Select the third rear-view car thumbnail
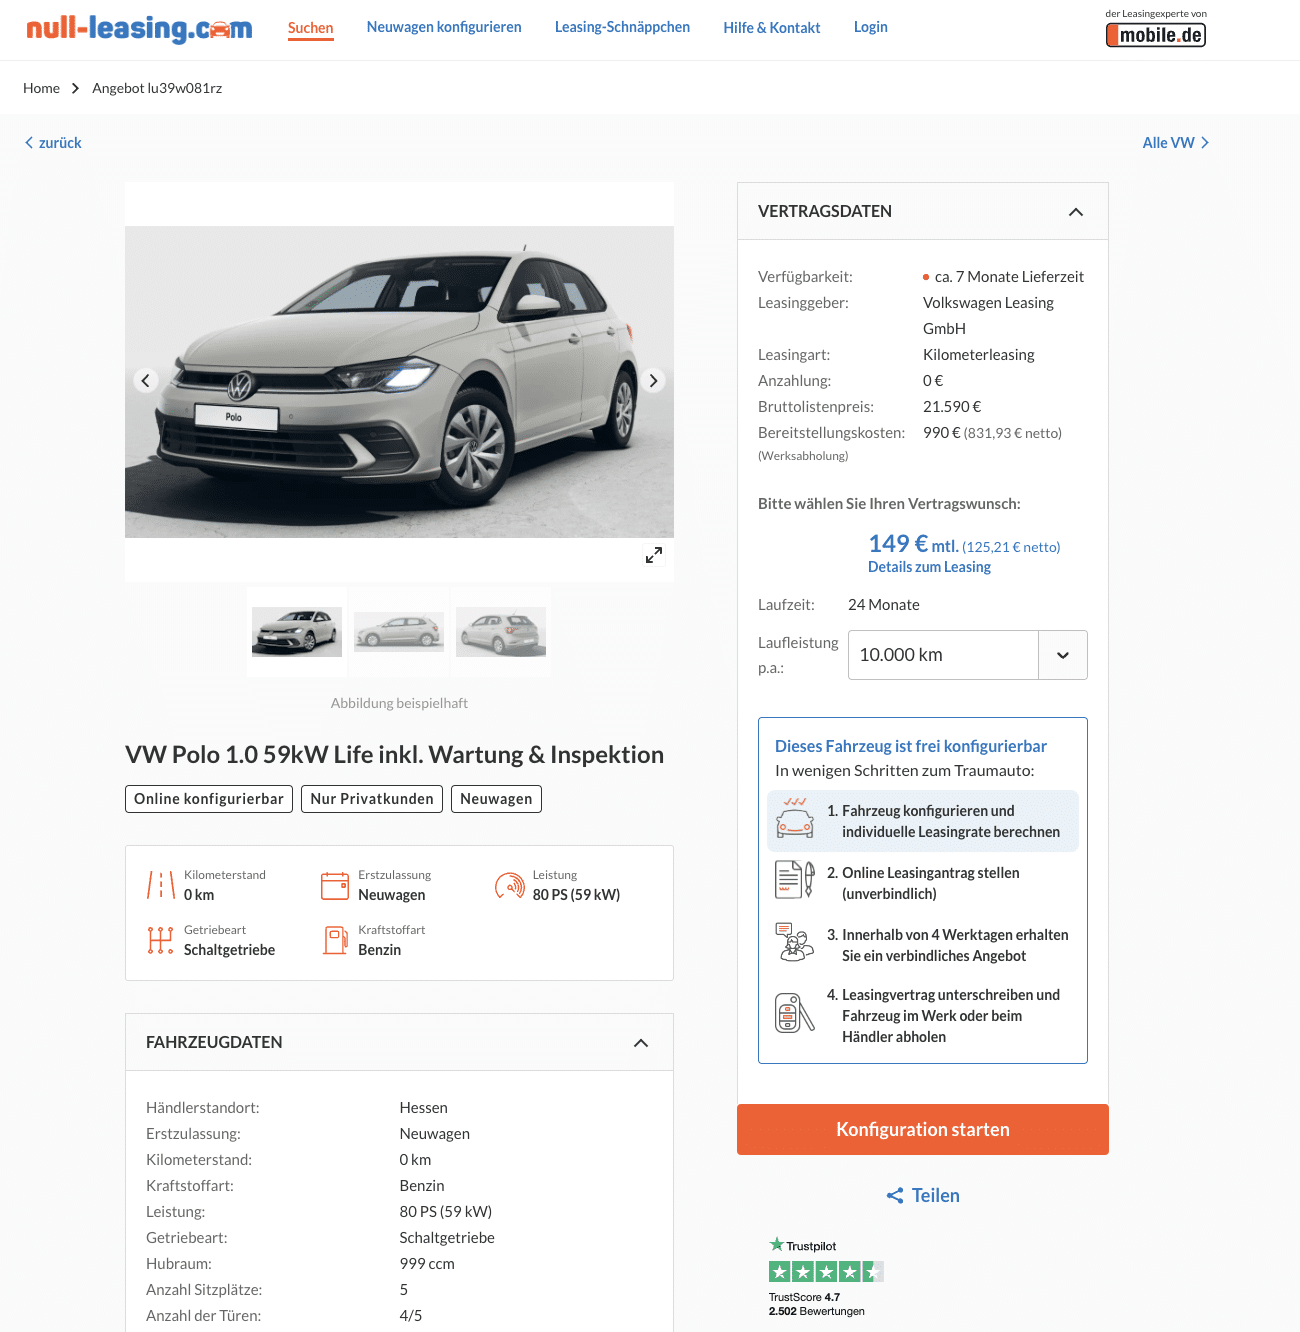 [501, 632]
